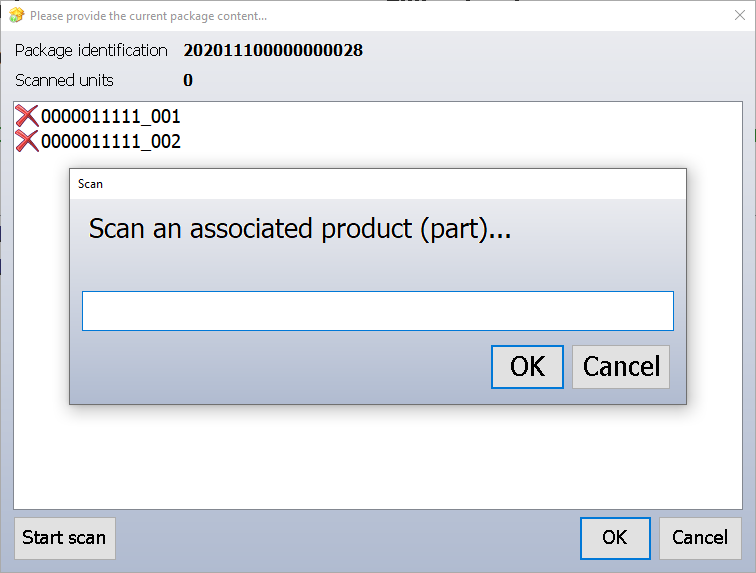
Task: Click the bottom Cancel button of package window
Action: 699,538
